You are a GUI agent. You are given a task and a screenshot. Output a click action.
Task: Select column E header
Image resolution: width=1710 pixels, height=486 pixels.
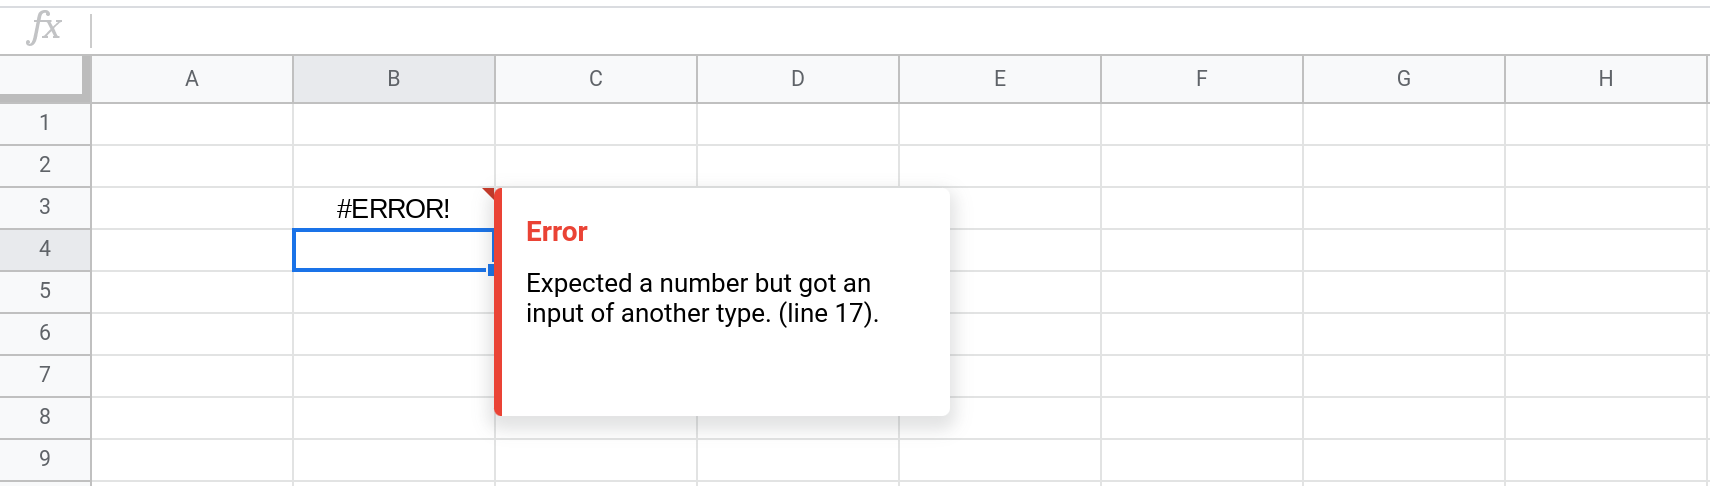click(x=1000, y=79)
